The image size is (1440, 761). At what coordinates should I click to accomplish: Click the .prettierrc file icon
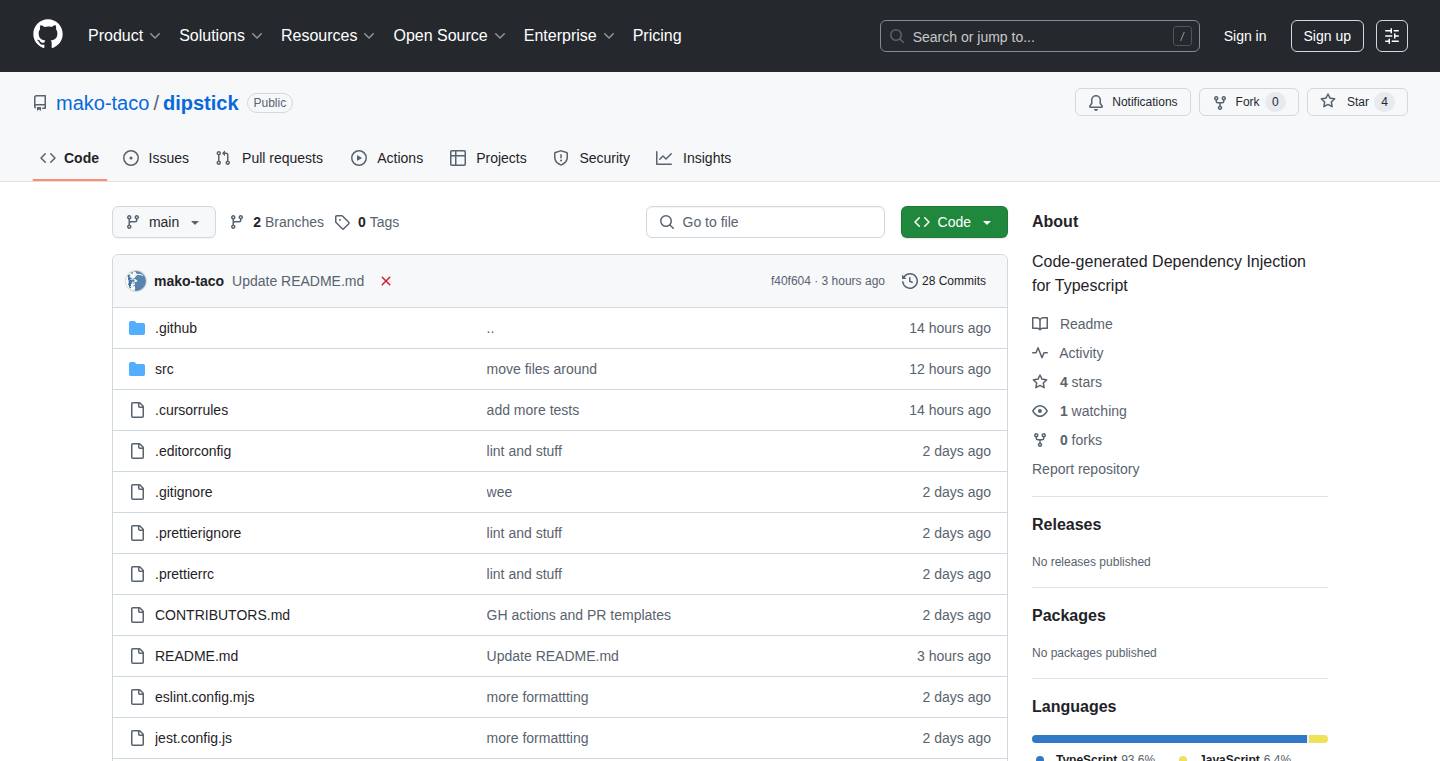137,574
